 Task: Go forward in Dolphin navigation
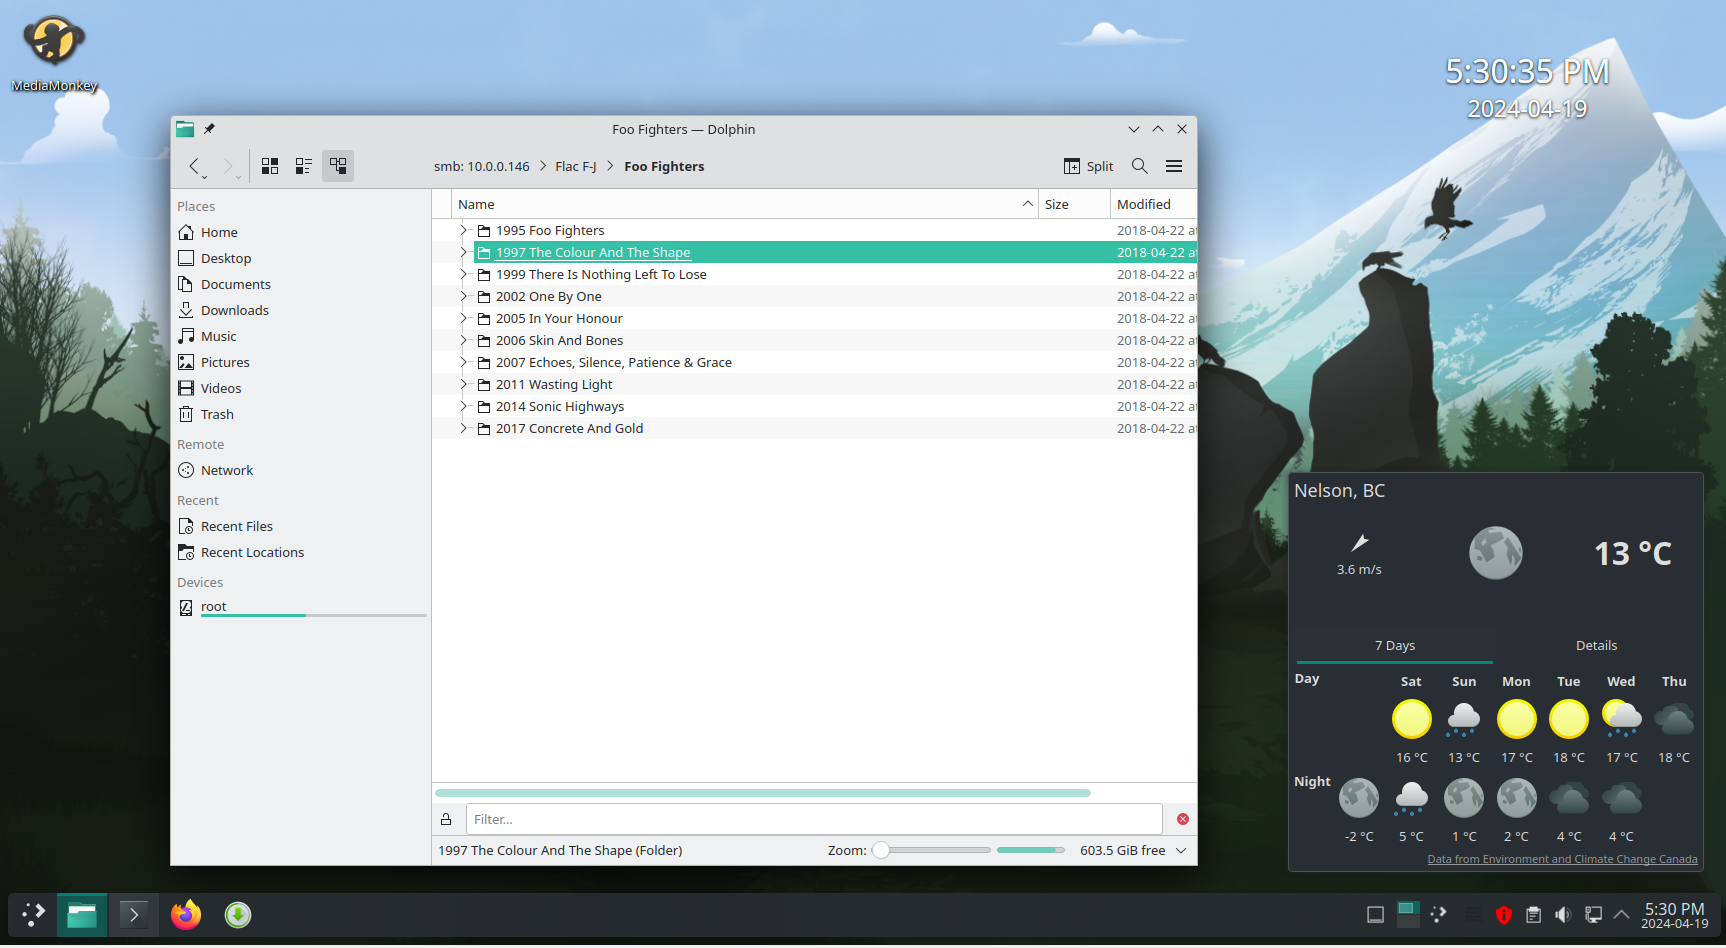229,166
